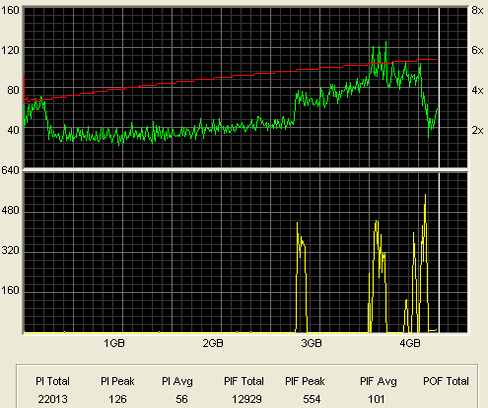Screen dimensions: 488x408
Task: Select the PI Peak value 126
Action: point(117,399)
